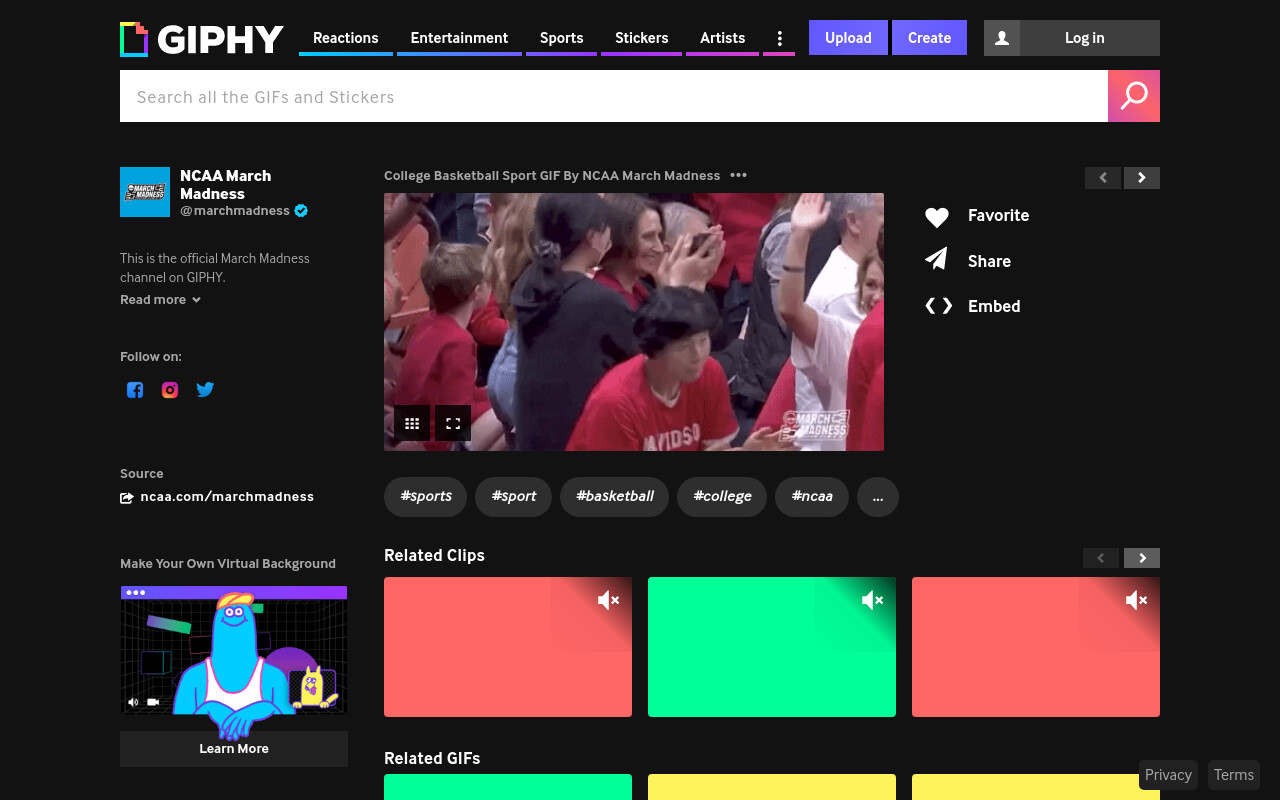Click the user avatar icon
Image resolution: width=1280 pixels, height=800 pixels.
[1002, 38]
